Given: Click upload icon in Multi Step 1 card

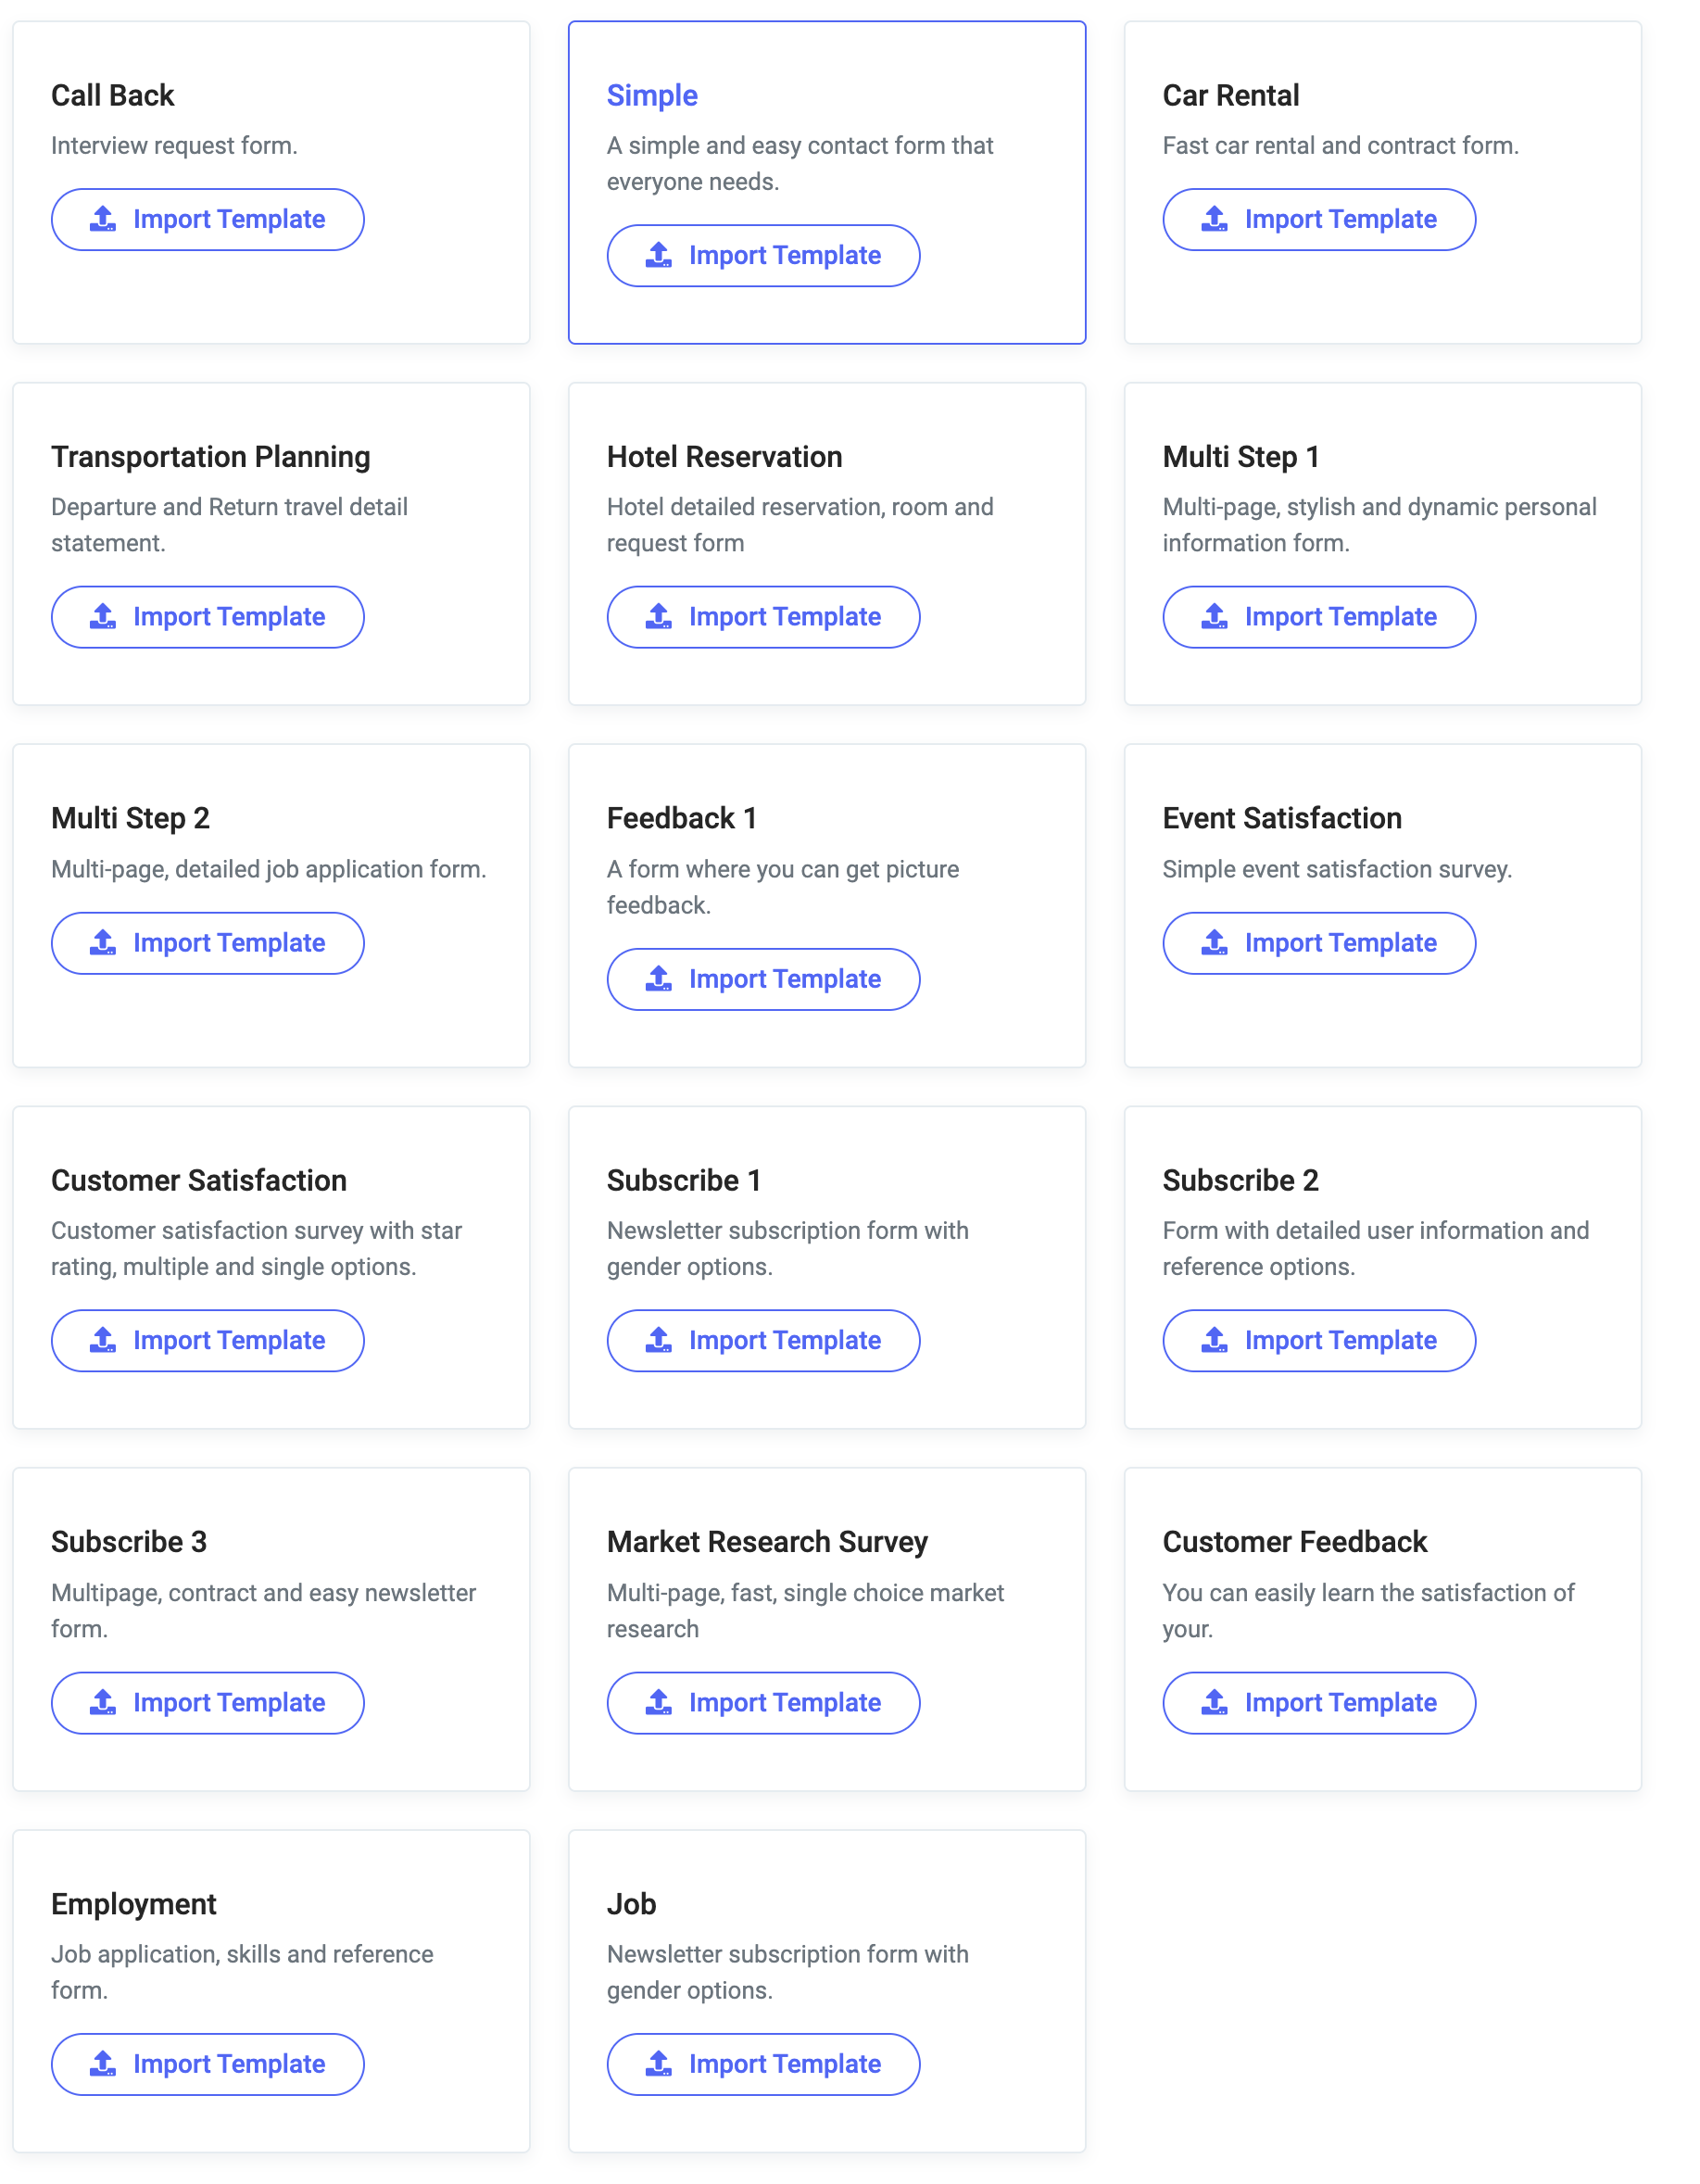Looking at the screenshot, I should point(1215,617).
